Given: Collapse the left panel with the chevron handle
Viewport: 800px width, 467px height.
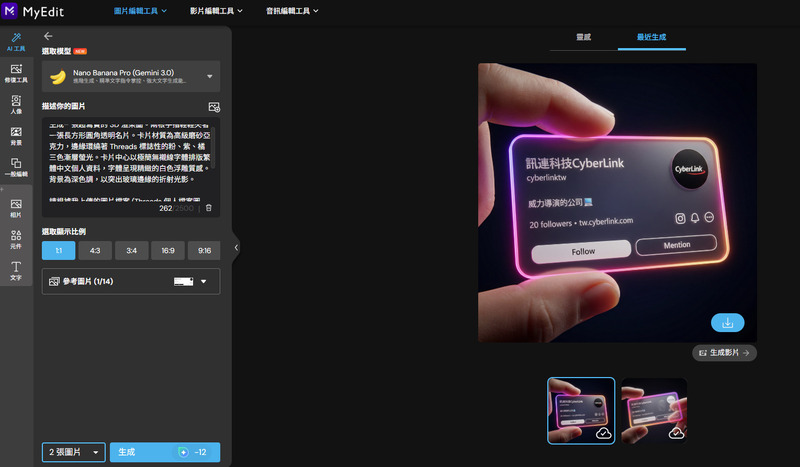Looking at the screenshot, I should [236, 248].
